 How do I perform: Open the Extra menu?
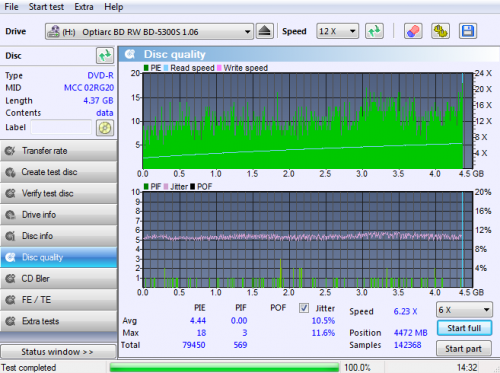click(x=84, y=7)
